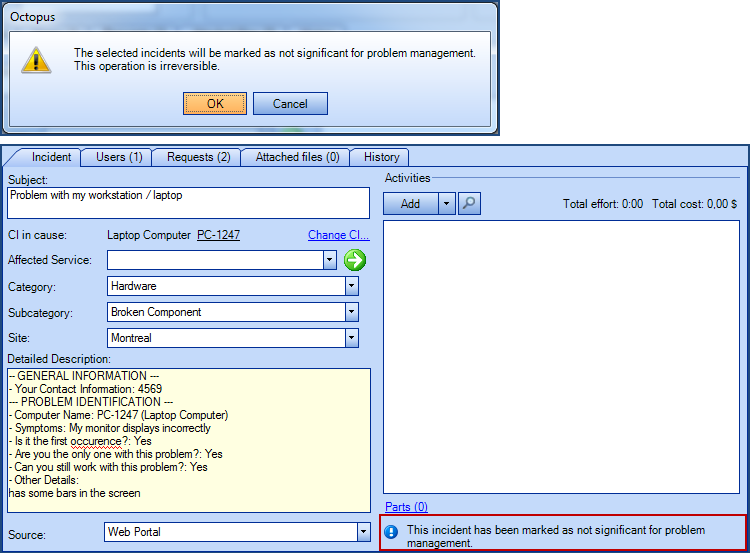Open the Site dropdown showing Montreal

click(x=351, y=338)
